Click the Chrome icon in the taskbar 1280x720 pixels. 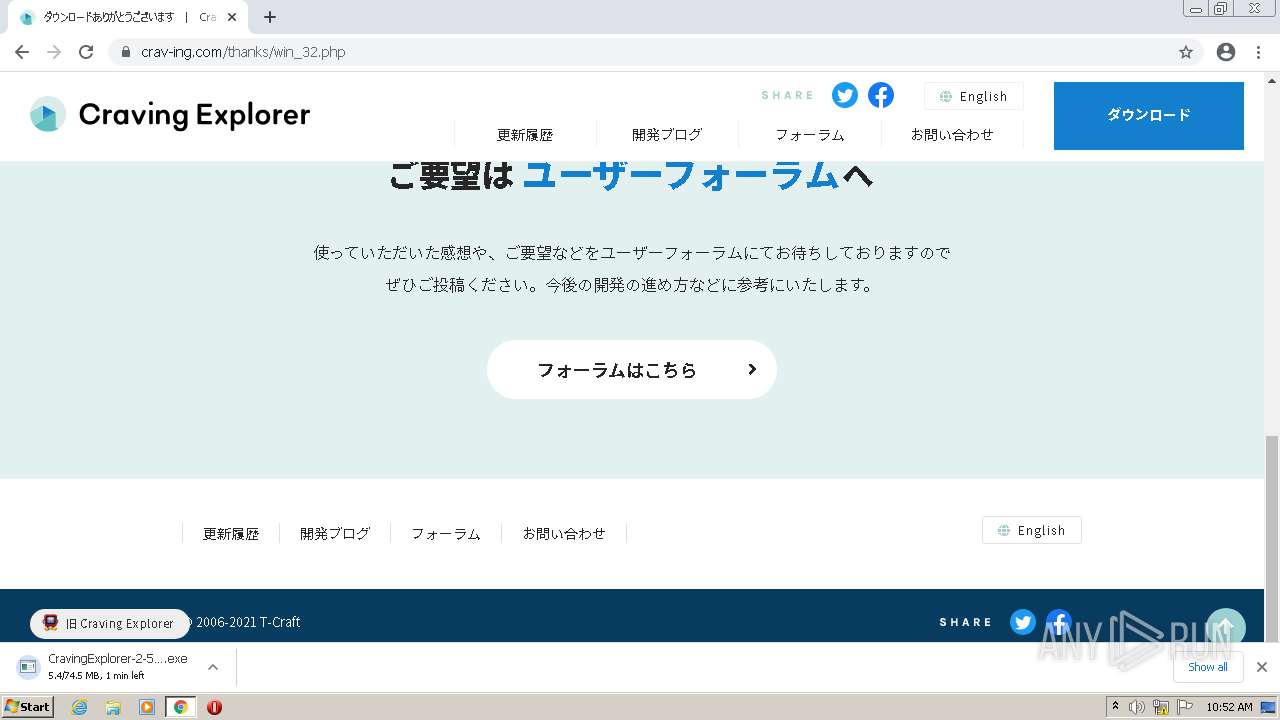click(180, 707)
